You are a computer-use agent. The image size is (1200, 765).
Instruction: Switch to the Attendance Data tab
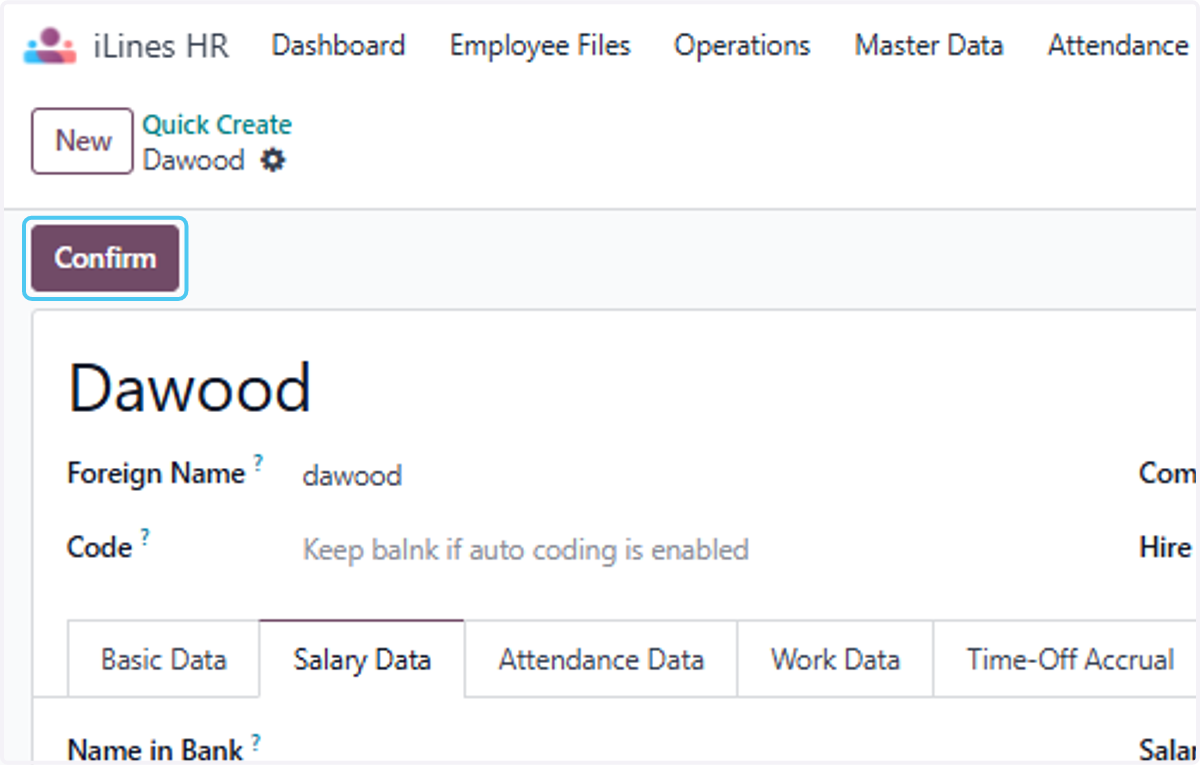601,660
